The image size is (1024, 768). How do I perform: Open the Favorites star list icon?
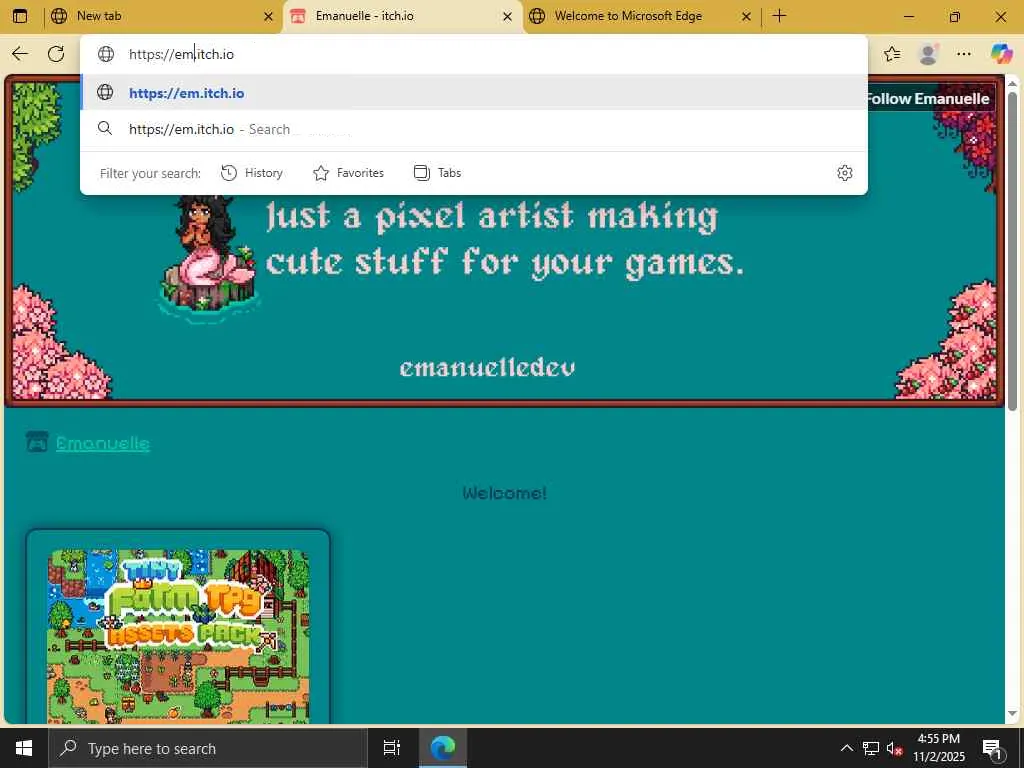892,54
